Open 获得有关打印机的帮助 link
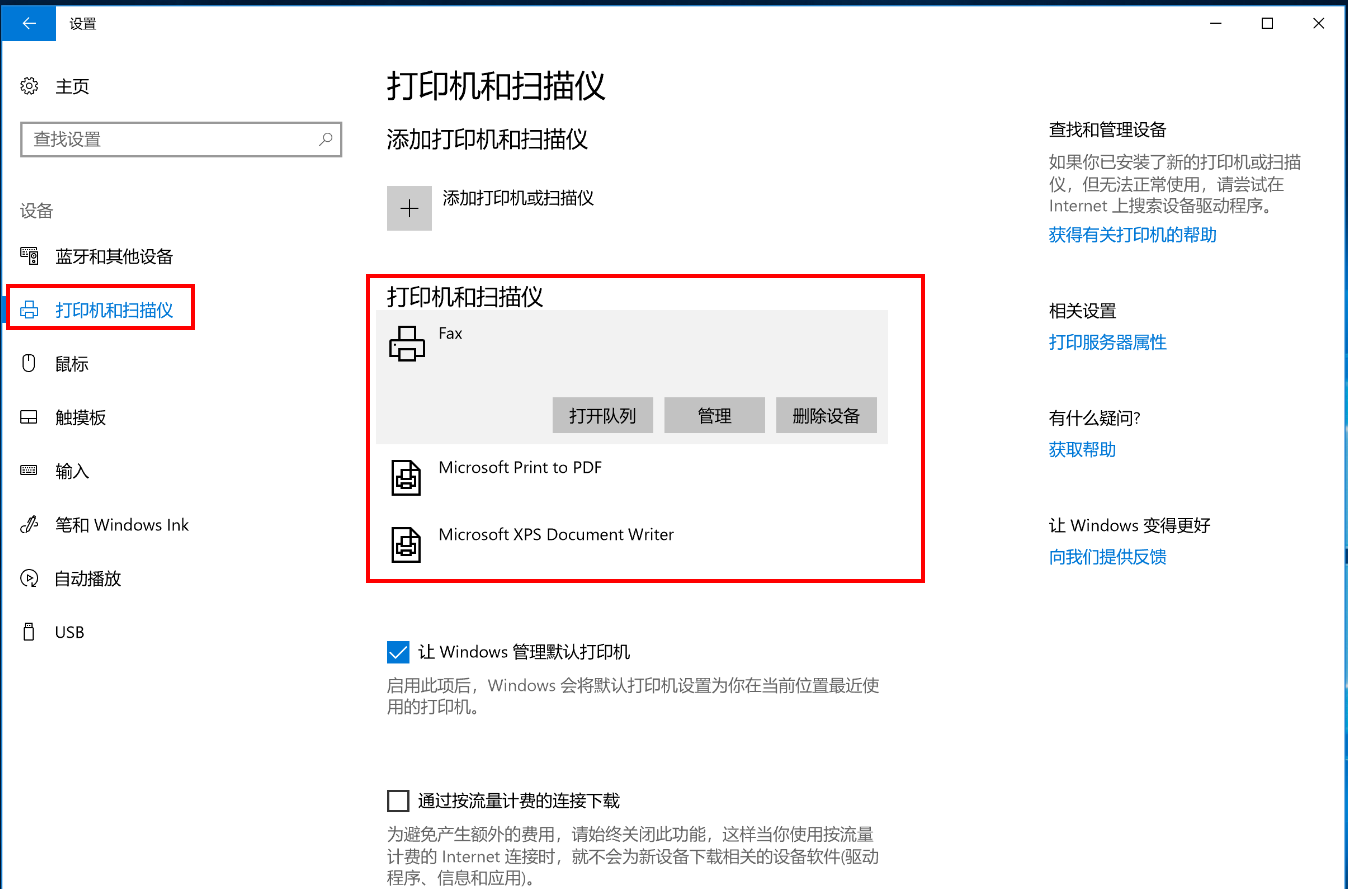 [1132, 235]
